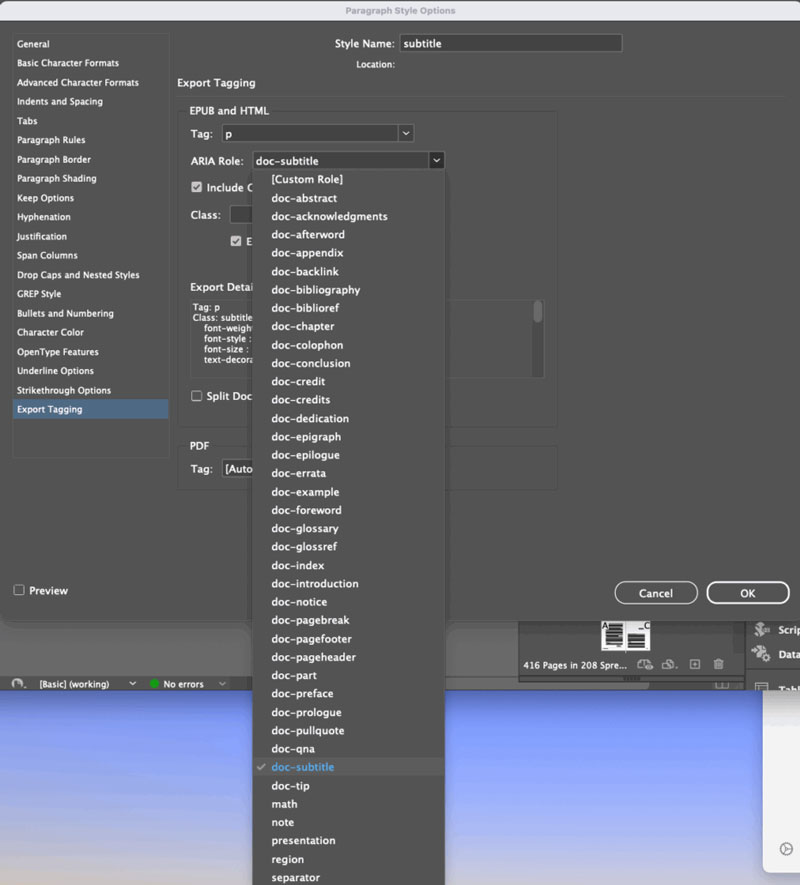800x885 pixels.
Task: Create a new page in the Pages panel
Action: (x=694, y=665)
